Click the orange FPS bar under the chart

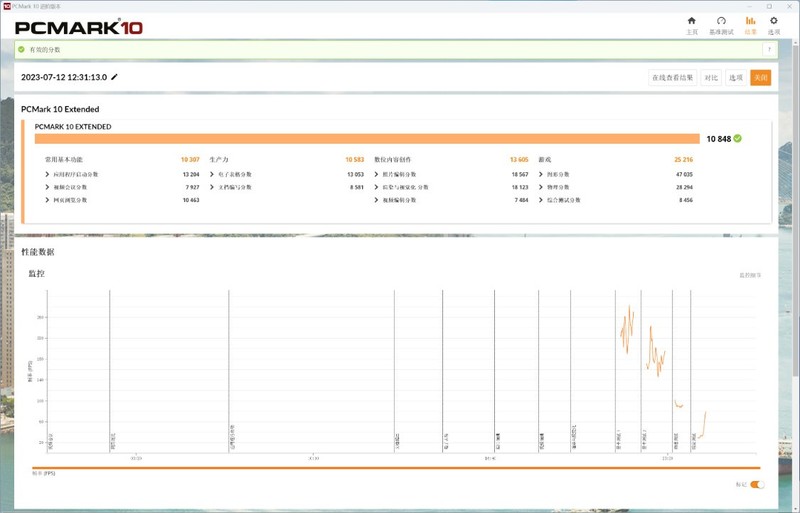point(396,467)
